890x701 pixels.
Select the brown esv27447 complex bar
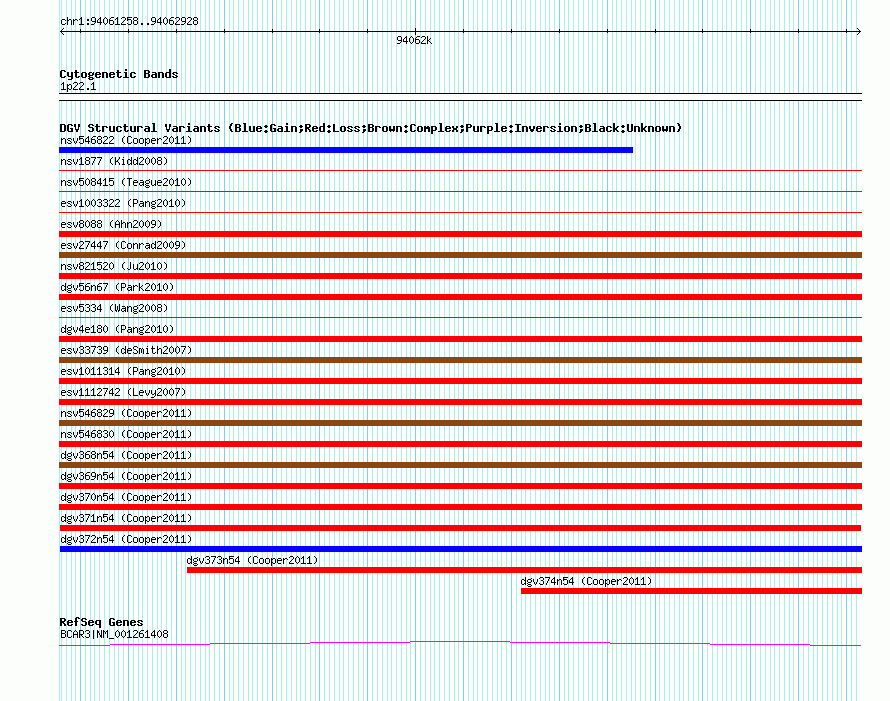tap(461, 255)
